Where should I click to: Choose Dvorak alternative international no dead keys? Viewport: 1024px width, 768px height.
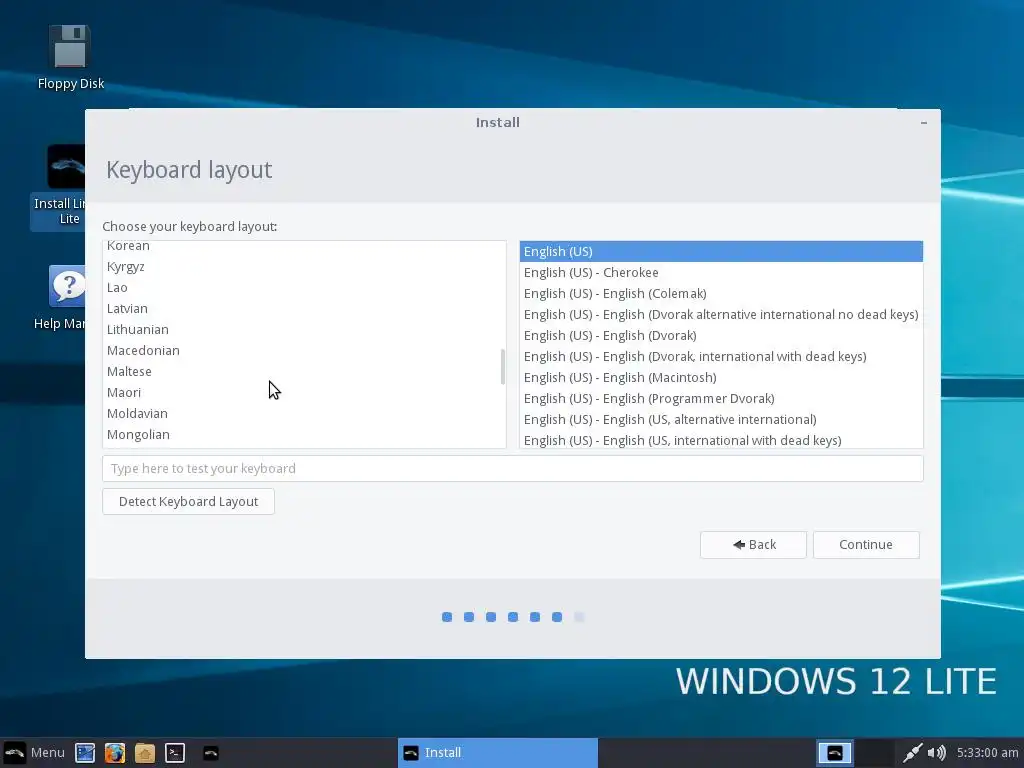point(721,314)
